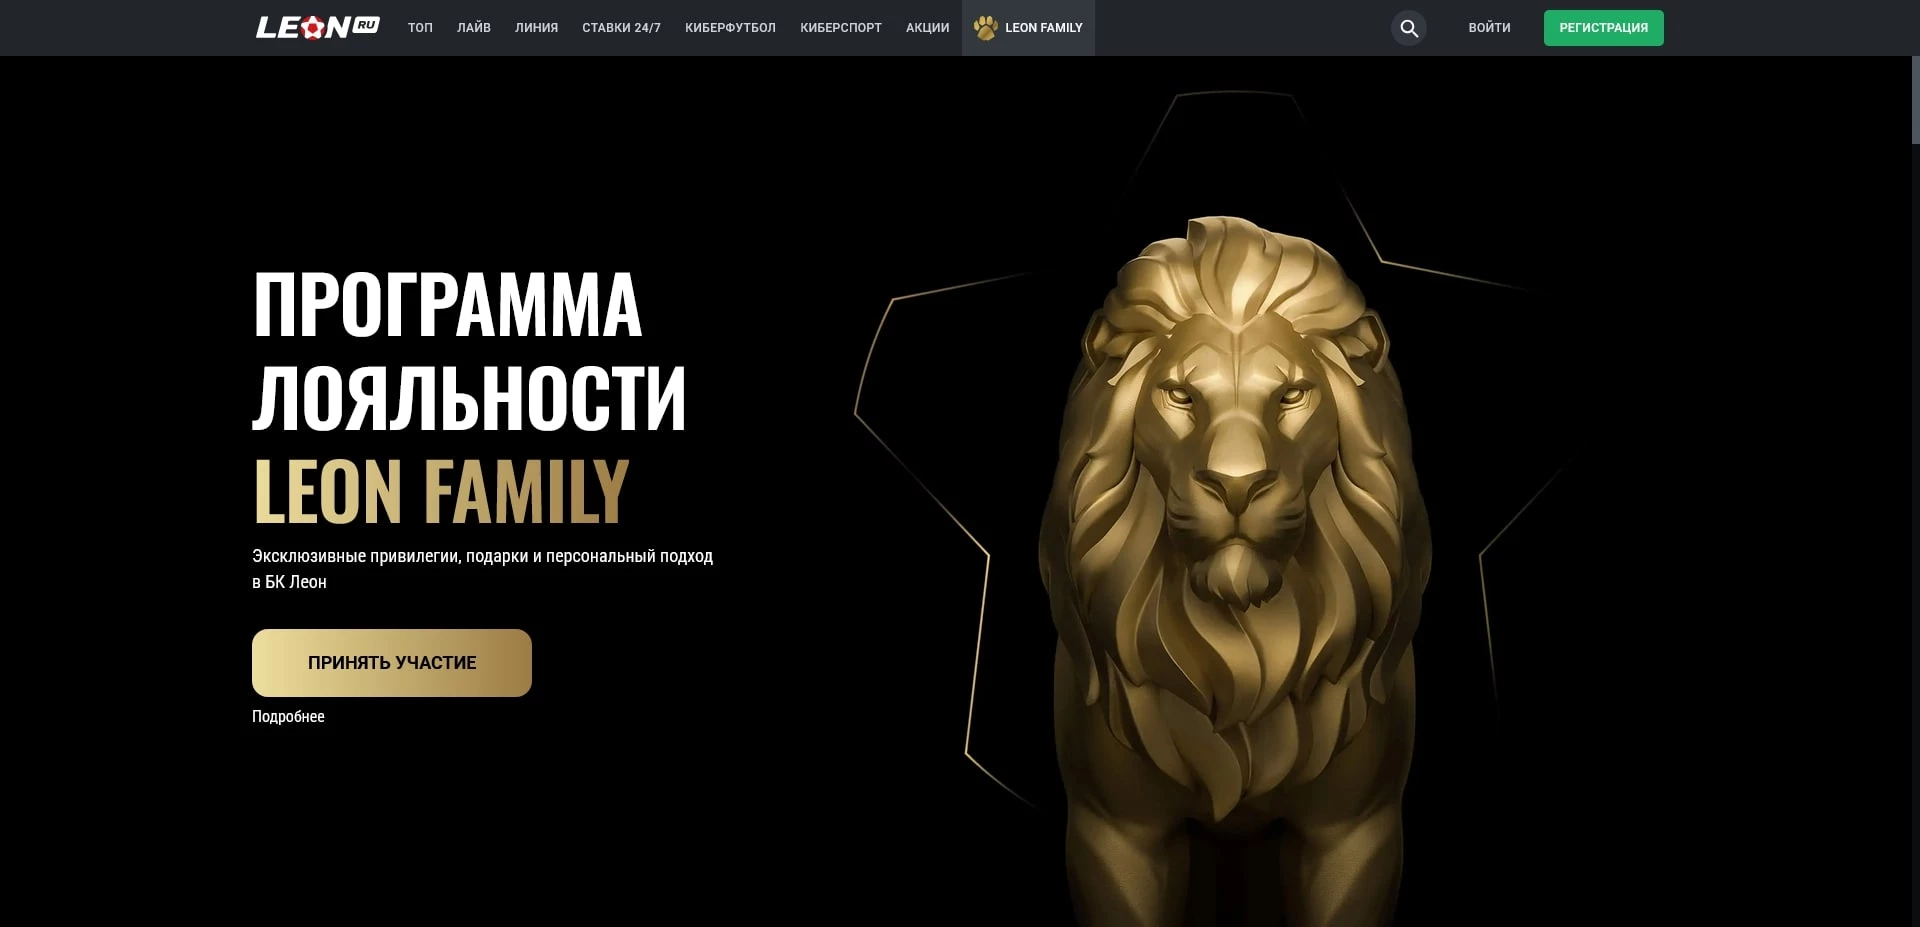Click the page vertical scrollbar thumb

[1915, 100]
